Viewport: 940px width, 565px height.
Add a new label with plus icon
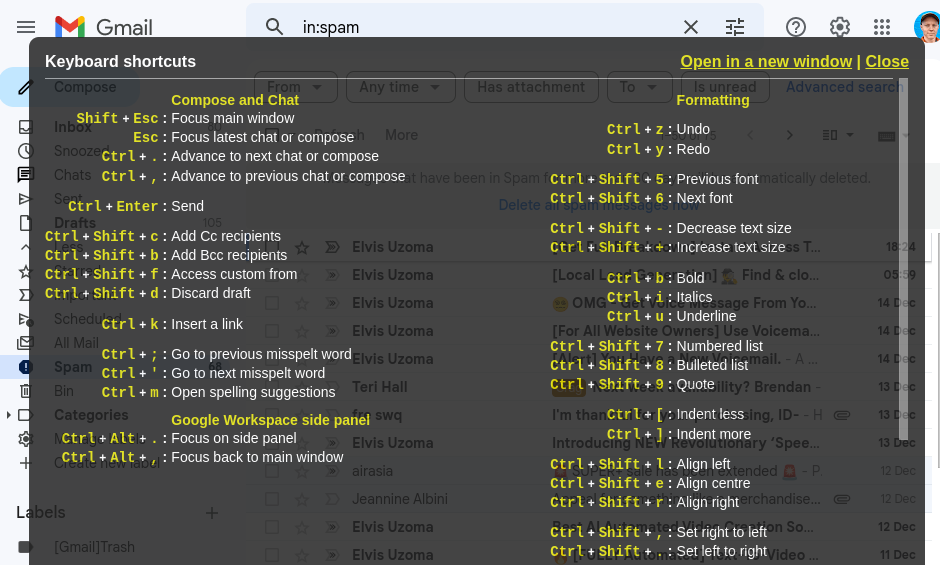point(212,513)
